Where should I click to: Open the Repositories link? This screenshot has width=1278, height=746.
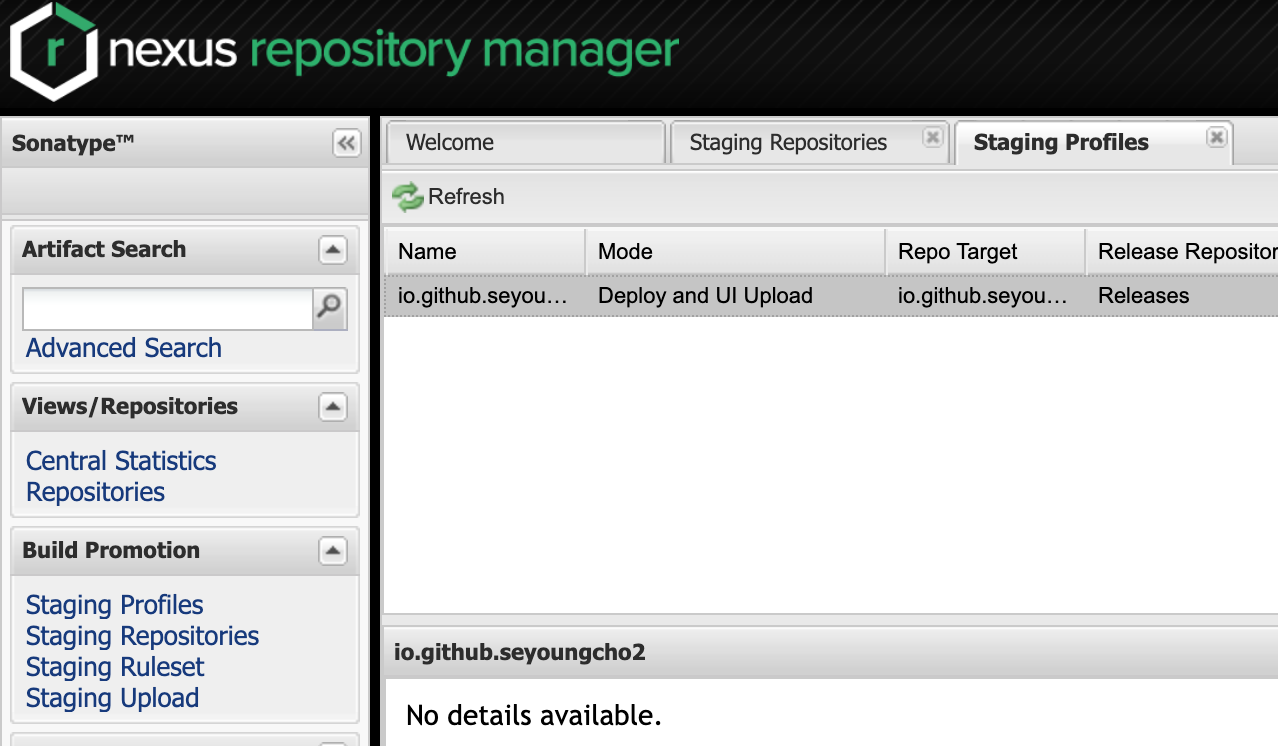(95, 492)
